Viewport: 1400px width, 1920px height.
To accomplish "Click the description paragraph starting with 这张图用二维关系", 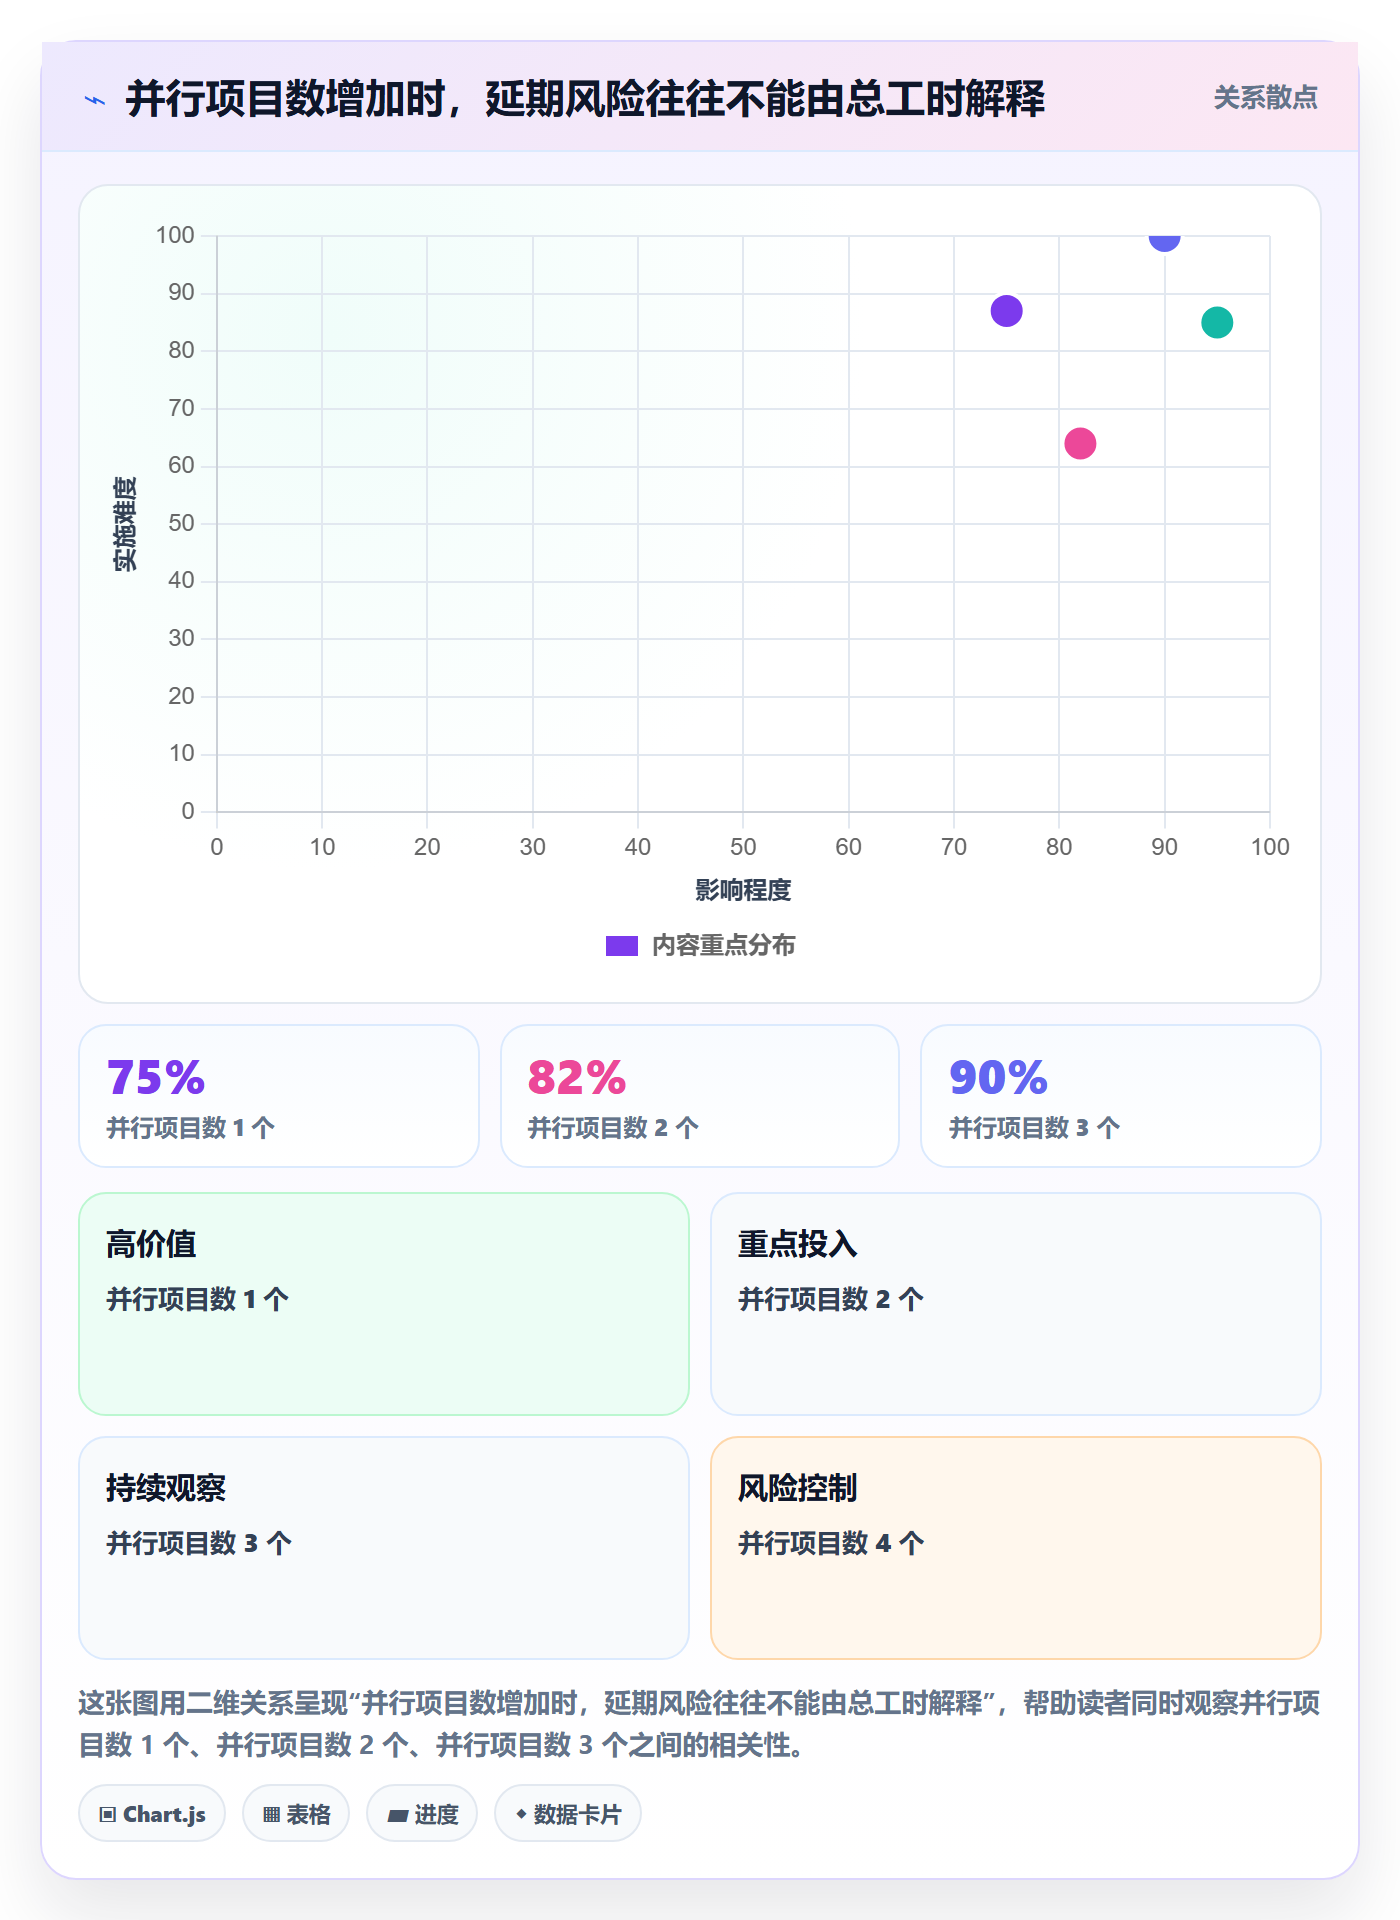I will [700, 1724].
